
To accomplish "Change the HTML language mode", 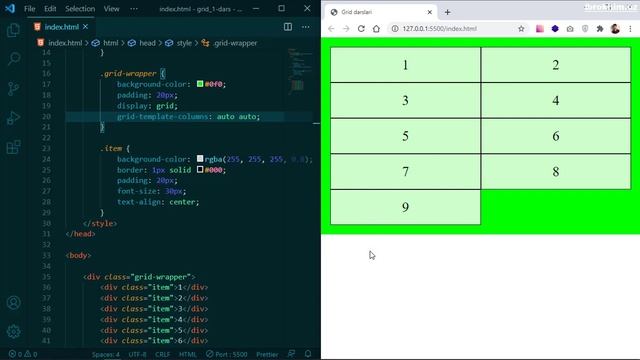I will point(187,354).
